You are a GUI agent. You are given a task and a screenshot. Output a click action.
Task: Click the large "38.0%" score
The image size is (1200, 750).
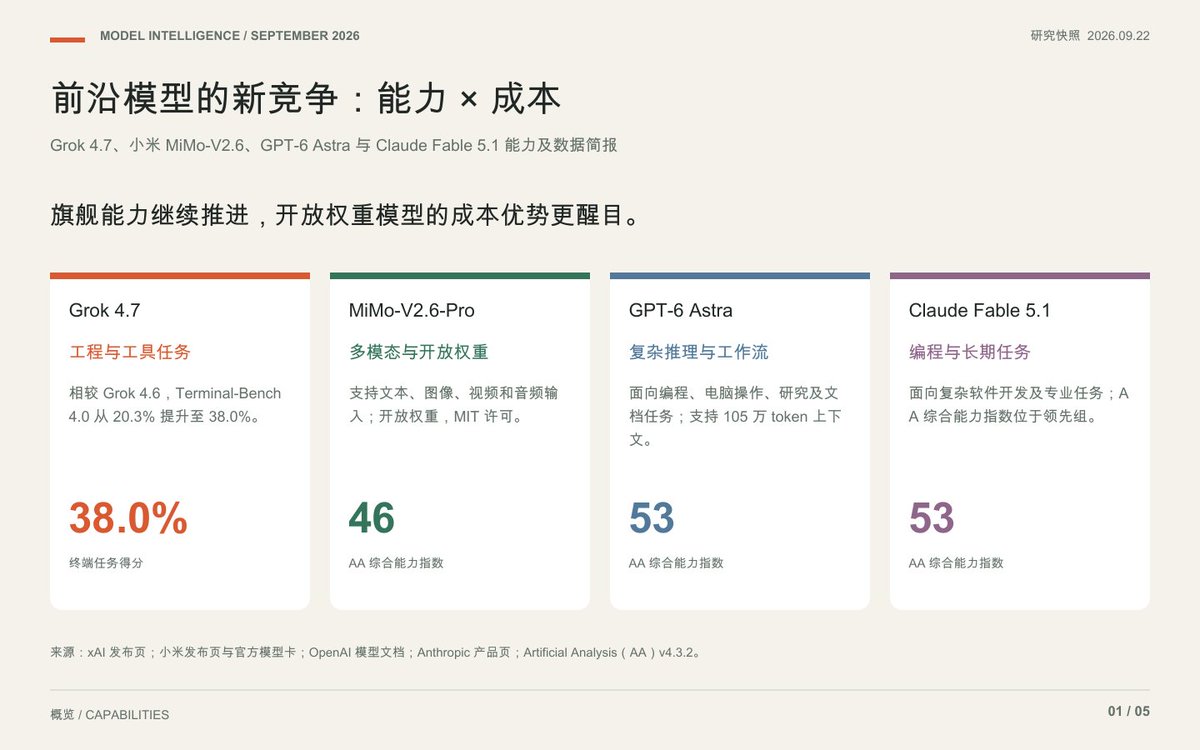point(129,518)
